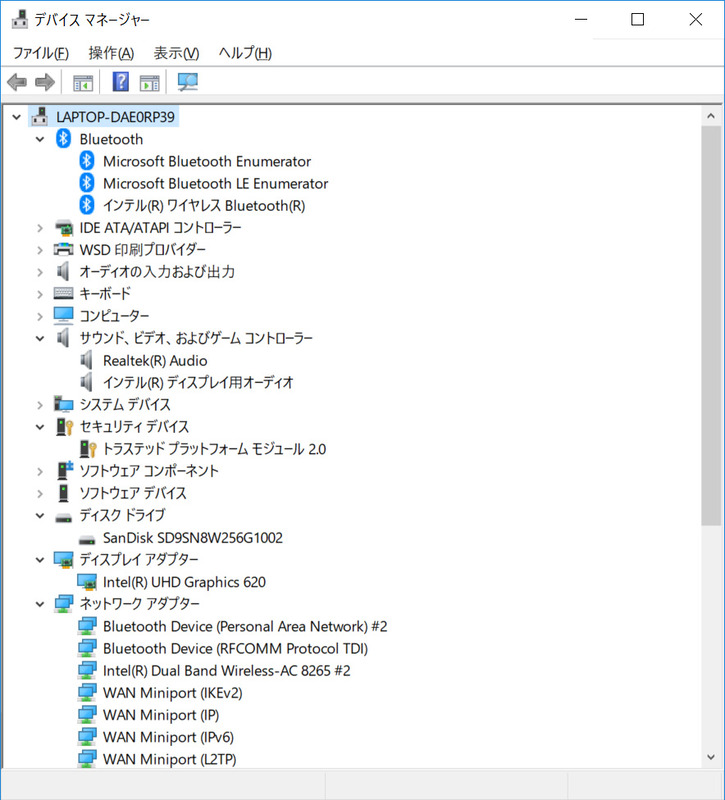Click the printer icon of WSD 印刷プロバイダー
Viewport: 725px width, 800px height.
64,249
